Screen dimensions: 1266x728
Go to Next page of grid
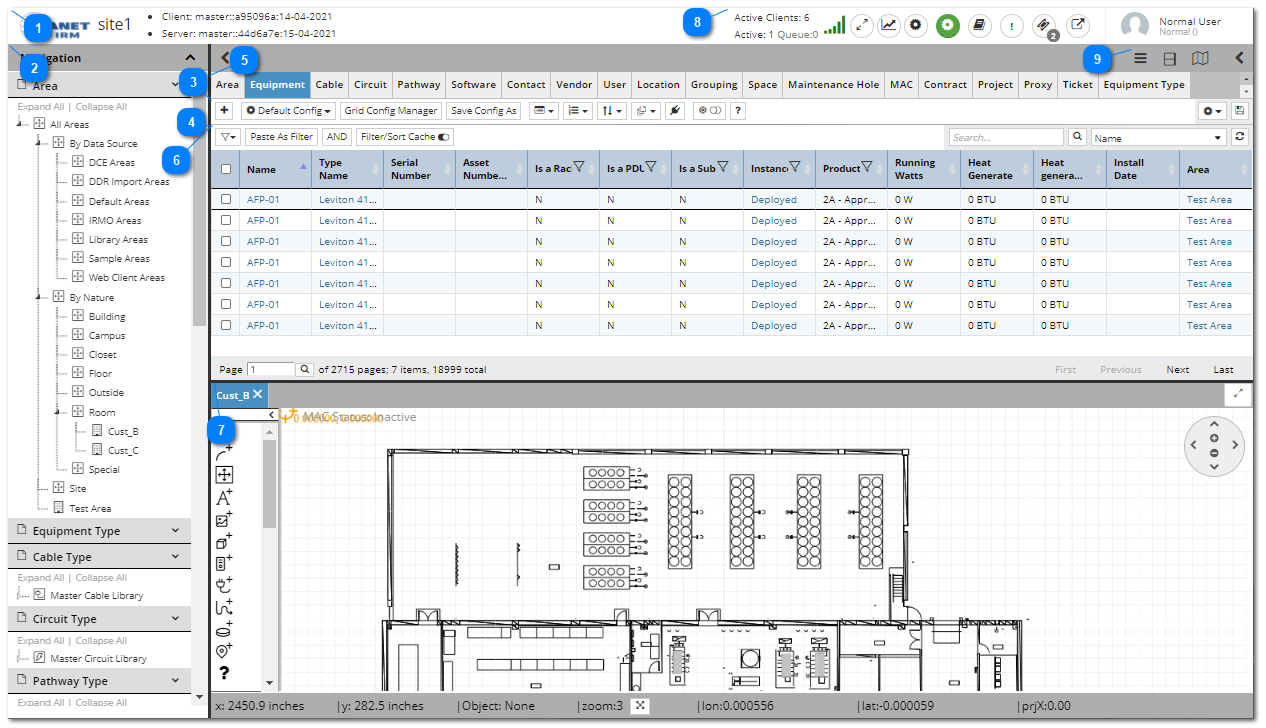point(1178,369)
